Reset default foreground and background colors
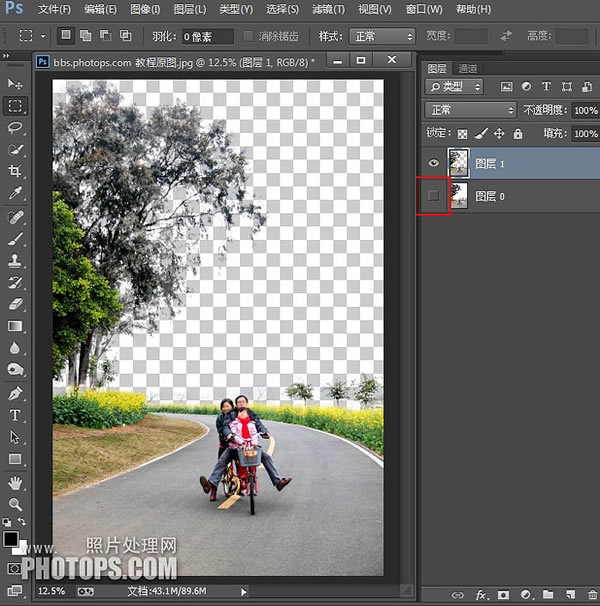This screenshot has height=606, width=600. 7,522
